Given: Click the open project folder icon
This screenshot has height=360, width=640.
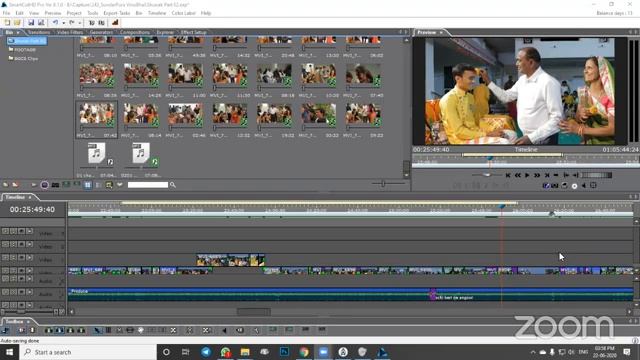Looking at the screenshot, I should (x=17, y=23).
